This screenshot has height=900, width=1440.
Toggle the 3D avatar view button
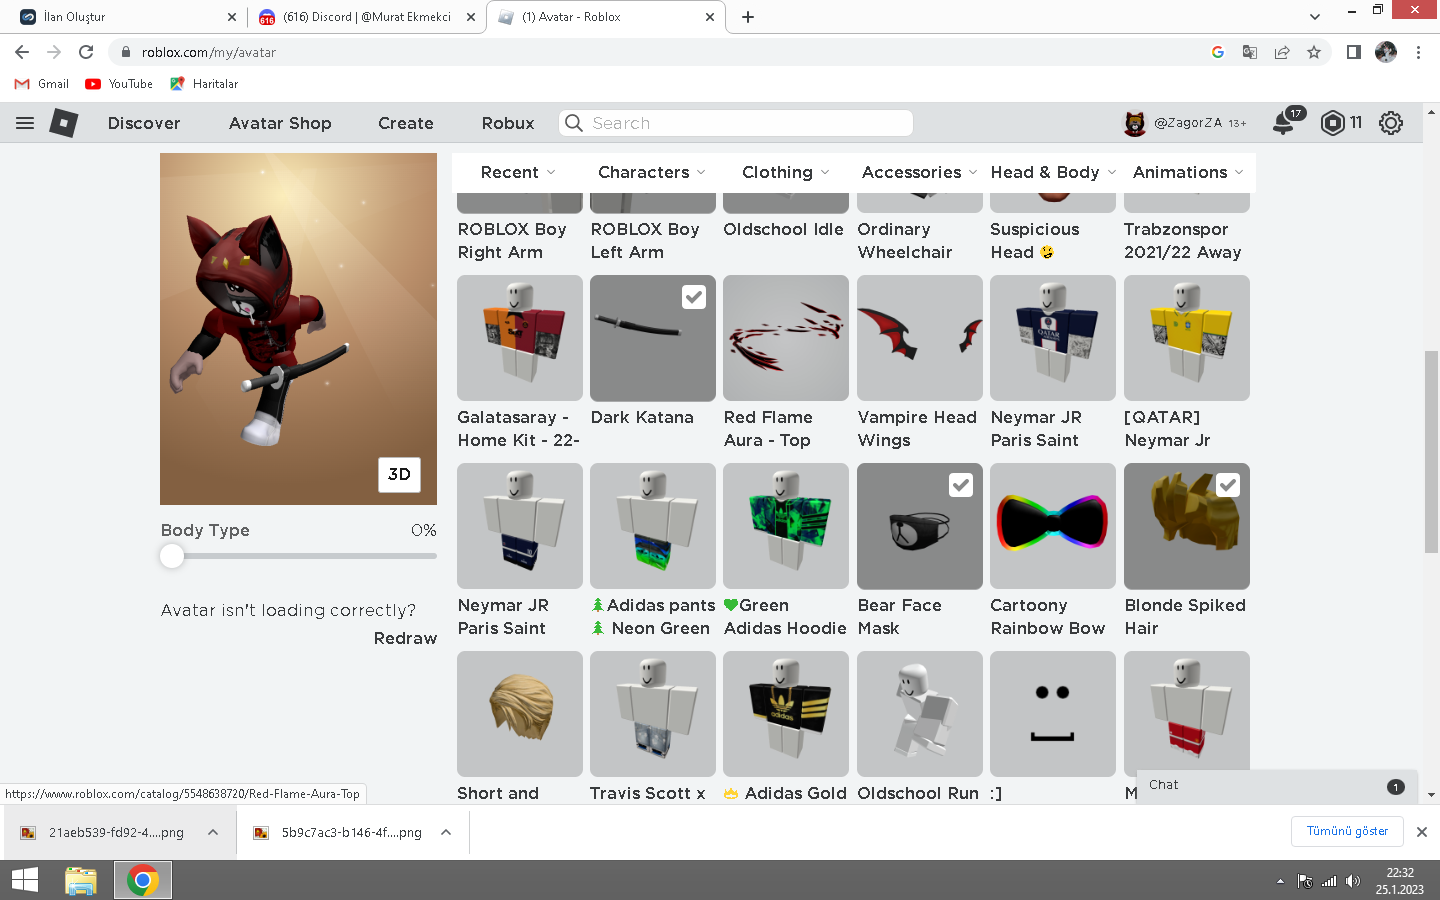(x=399, y=474)
